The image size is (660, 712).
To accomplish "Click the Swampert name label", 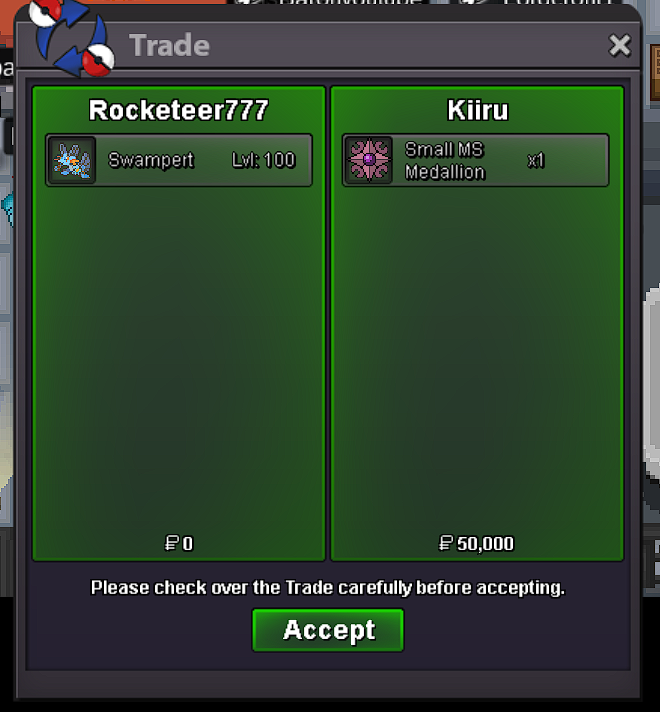I will 151,160.
